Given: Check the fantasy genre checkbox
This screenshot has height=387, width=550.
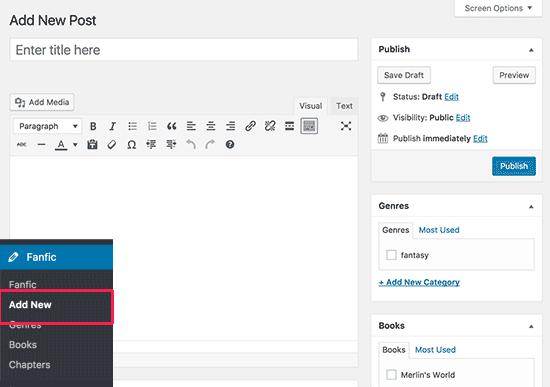Looking at the screenshot, I should pos(391,255).
